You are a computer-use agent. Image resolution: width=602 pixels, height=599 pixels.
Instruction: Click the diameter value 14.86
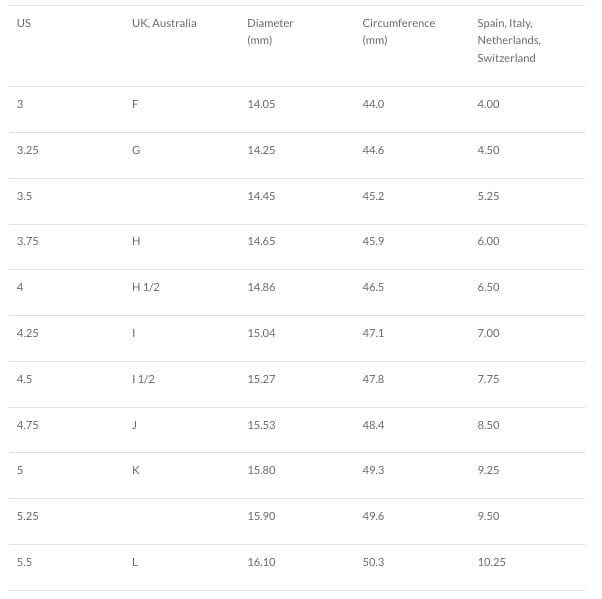(x=261, y=287)
